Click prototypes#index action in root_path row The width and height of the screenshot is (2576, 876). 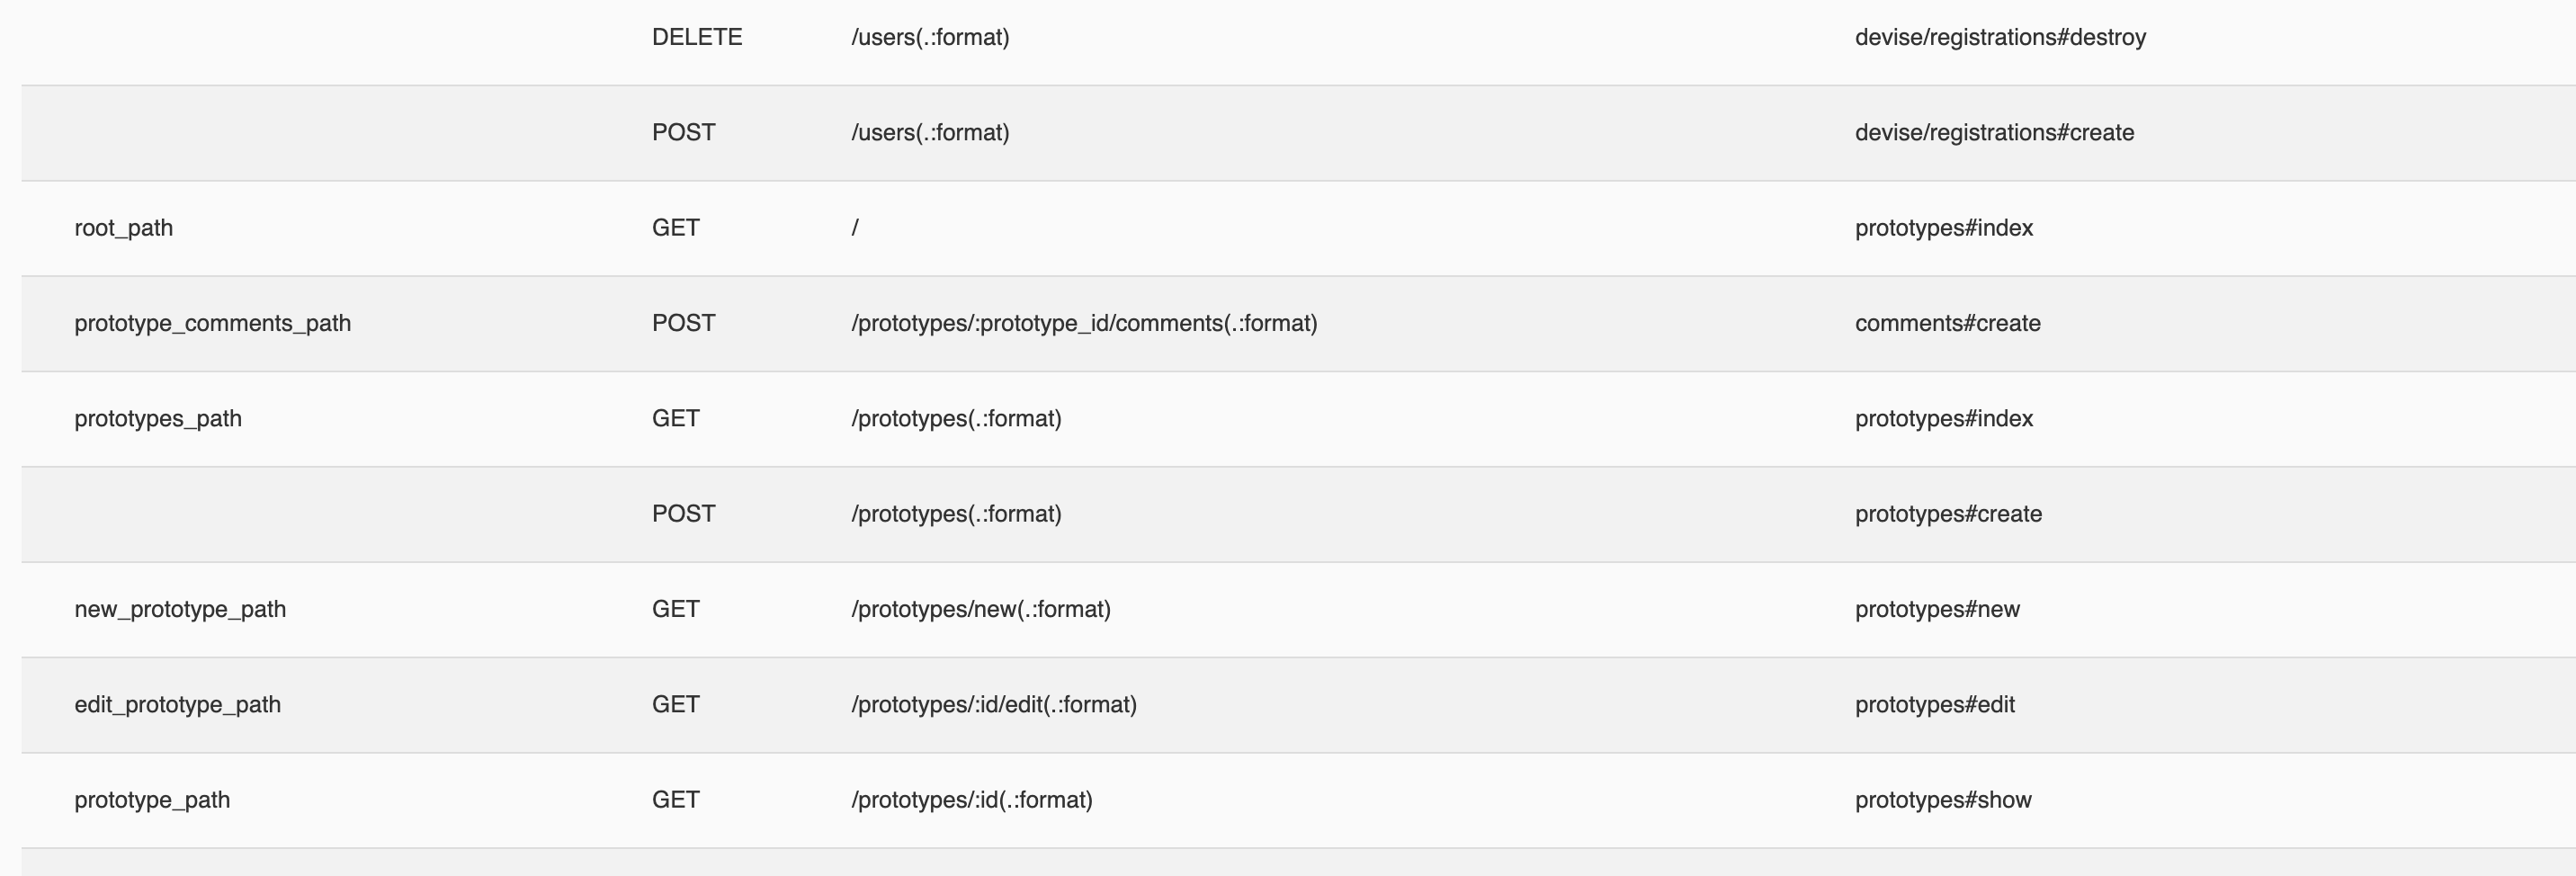pyautogui.click(x=1943, y=228)
